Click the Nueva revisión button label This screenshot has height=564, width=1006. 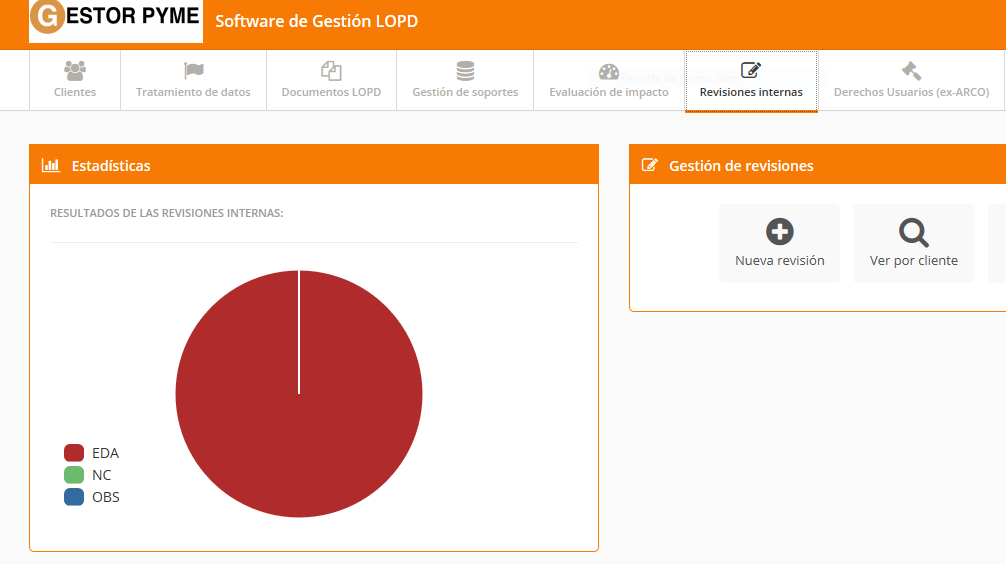pyautogui.click(x=780, y=261)
